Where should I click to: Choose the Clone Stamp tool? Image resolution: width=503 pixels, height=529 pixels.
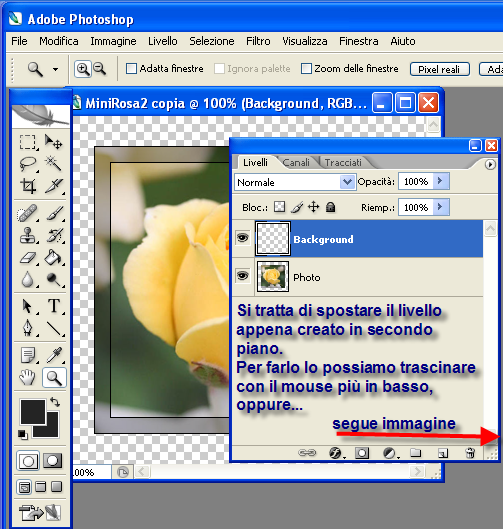[x=28, y=235]
